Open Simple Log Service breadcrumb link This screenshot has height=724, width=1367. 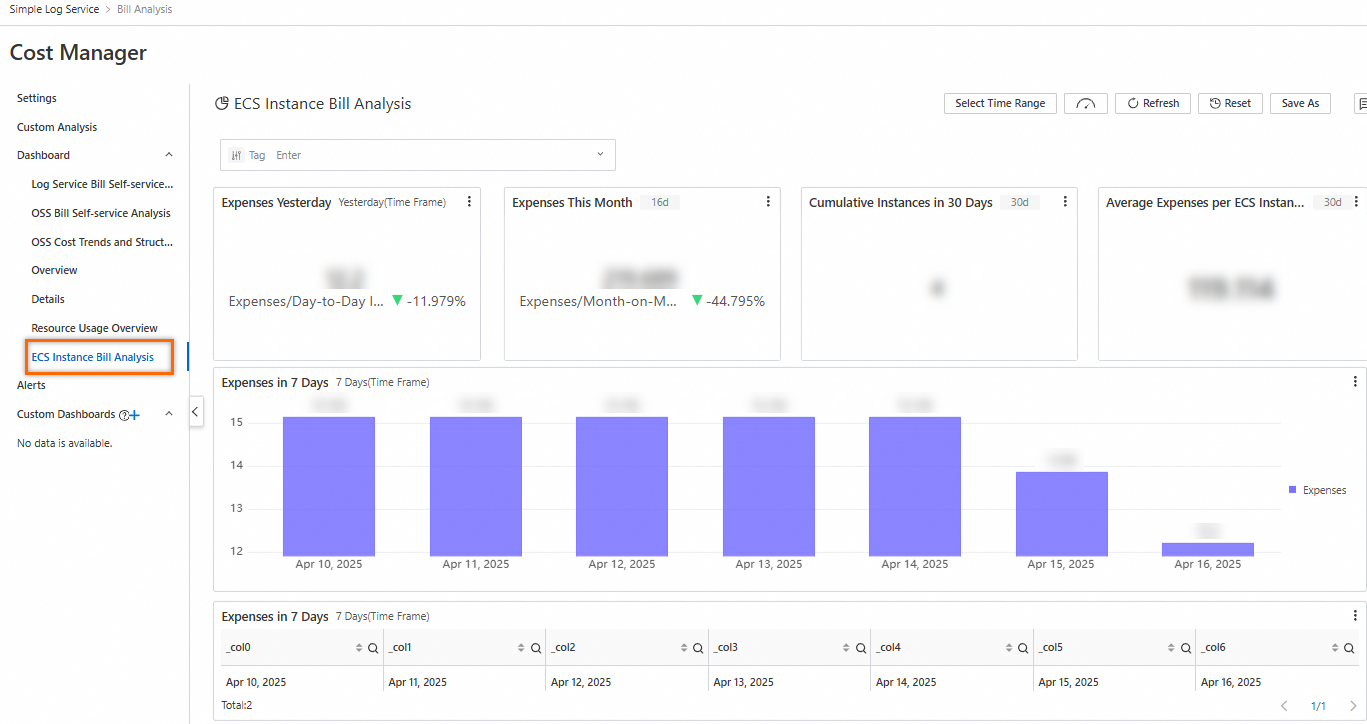click(54, 9)
